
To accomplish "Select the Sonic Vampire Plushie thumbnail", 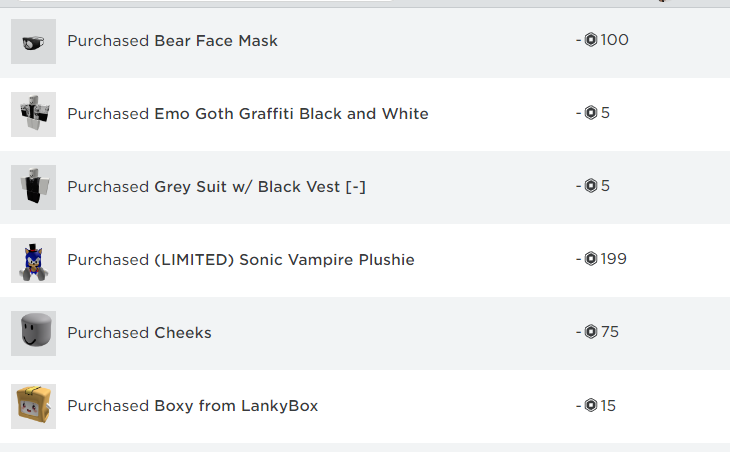I will [x=34, y=260].
